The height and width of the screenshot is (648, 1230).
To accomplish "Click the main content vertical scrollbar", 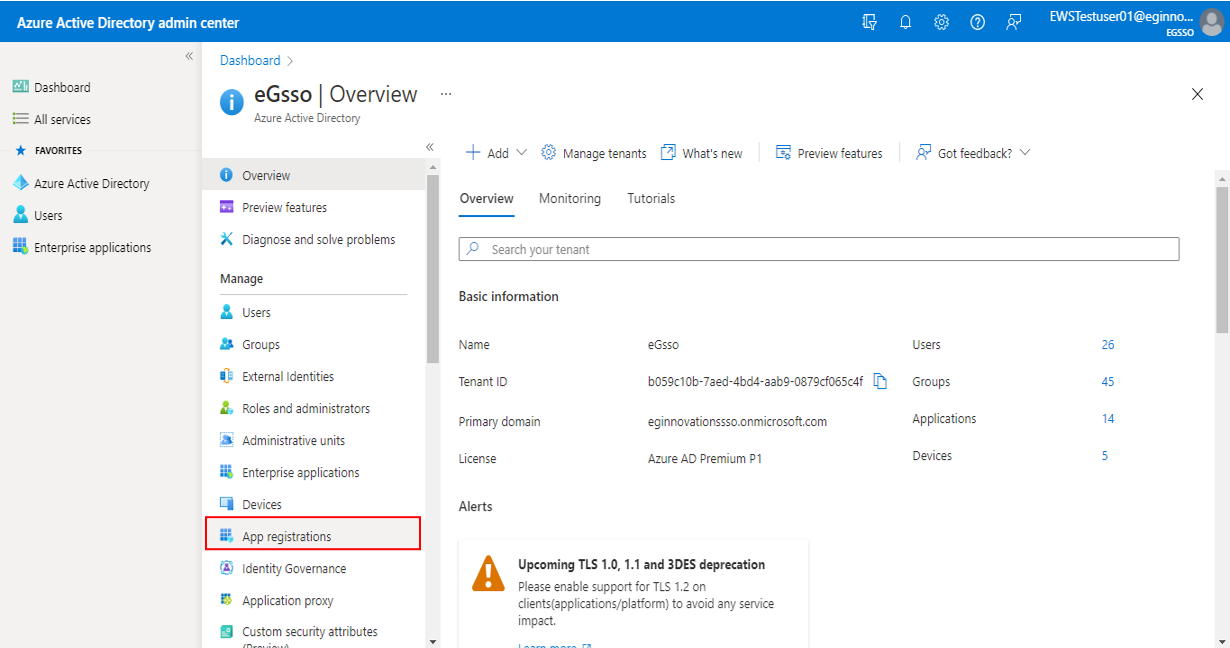I will [x=1221, y=258].
